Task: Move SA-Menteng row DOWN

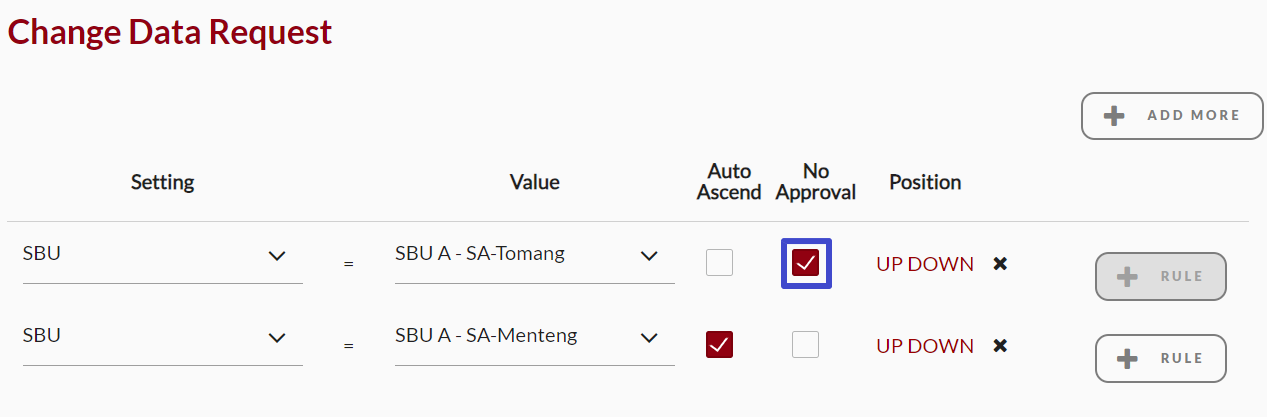Action: [x=947, y=346]
